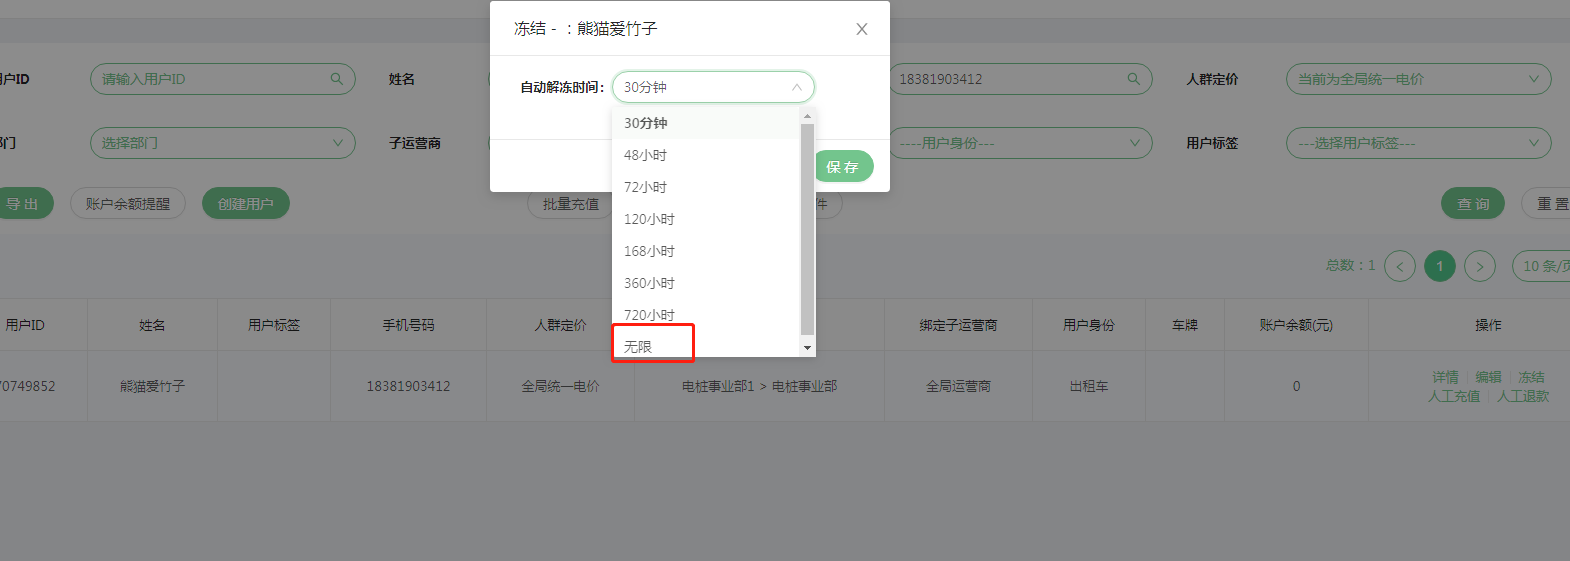Select the 168小时 option
The height and width of the screenshot is (561, 1570).
click(649, 251)
